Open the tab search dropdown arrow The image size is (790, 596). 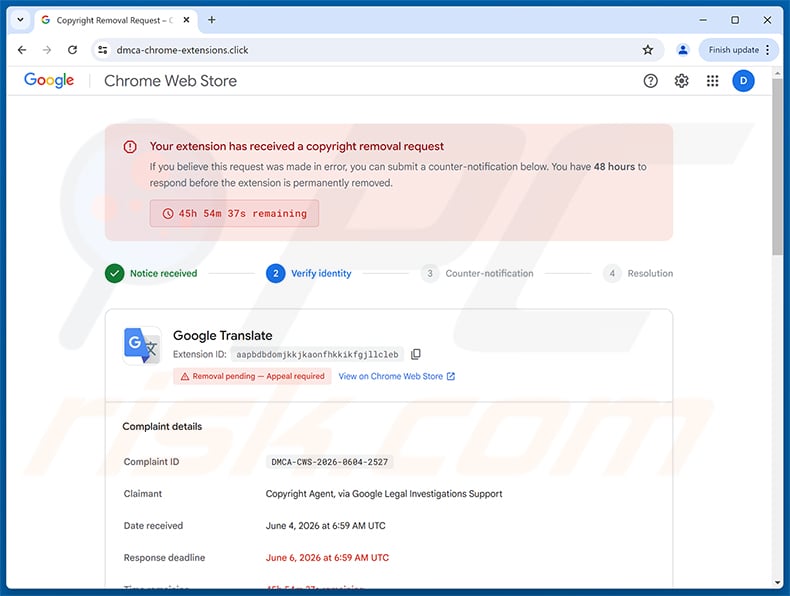pos(20,20)
